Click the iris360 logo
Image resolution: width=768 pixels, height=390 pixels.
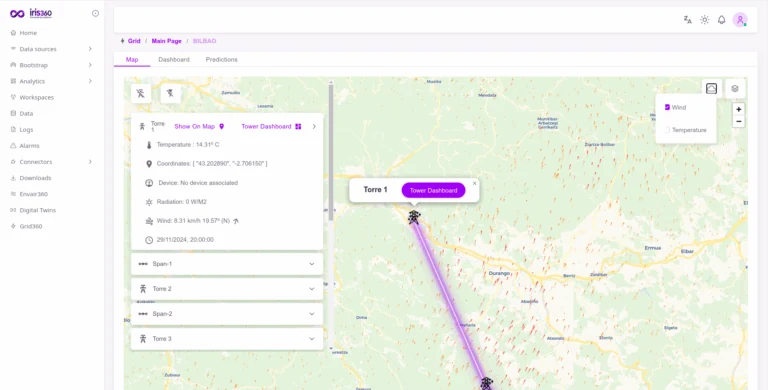click(31, 13)
